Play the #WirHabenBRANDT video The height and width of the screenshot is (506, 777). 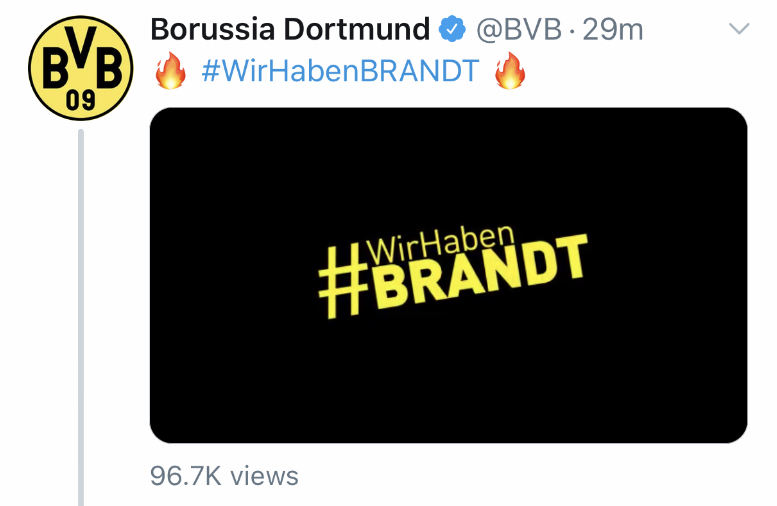click(x=448, y=275)
